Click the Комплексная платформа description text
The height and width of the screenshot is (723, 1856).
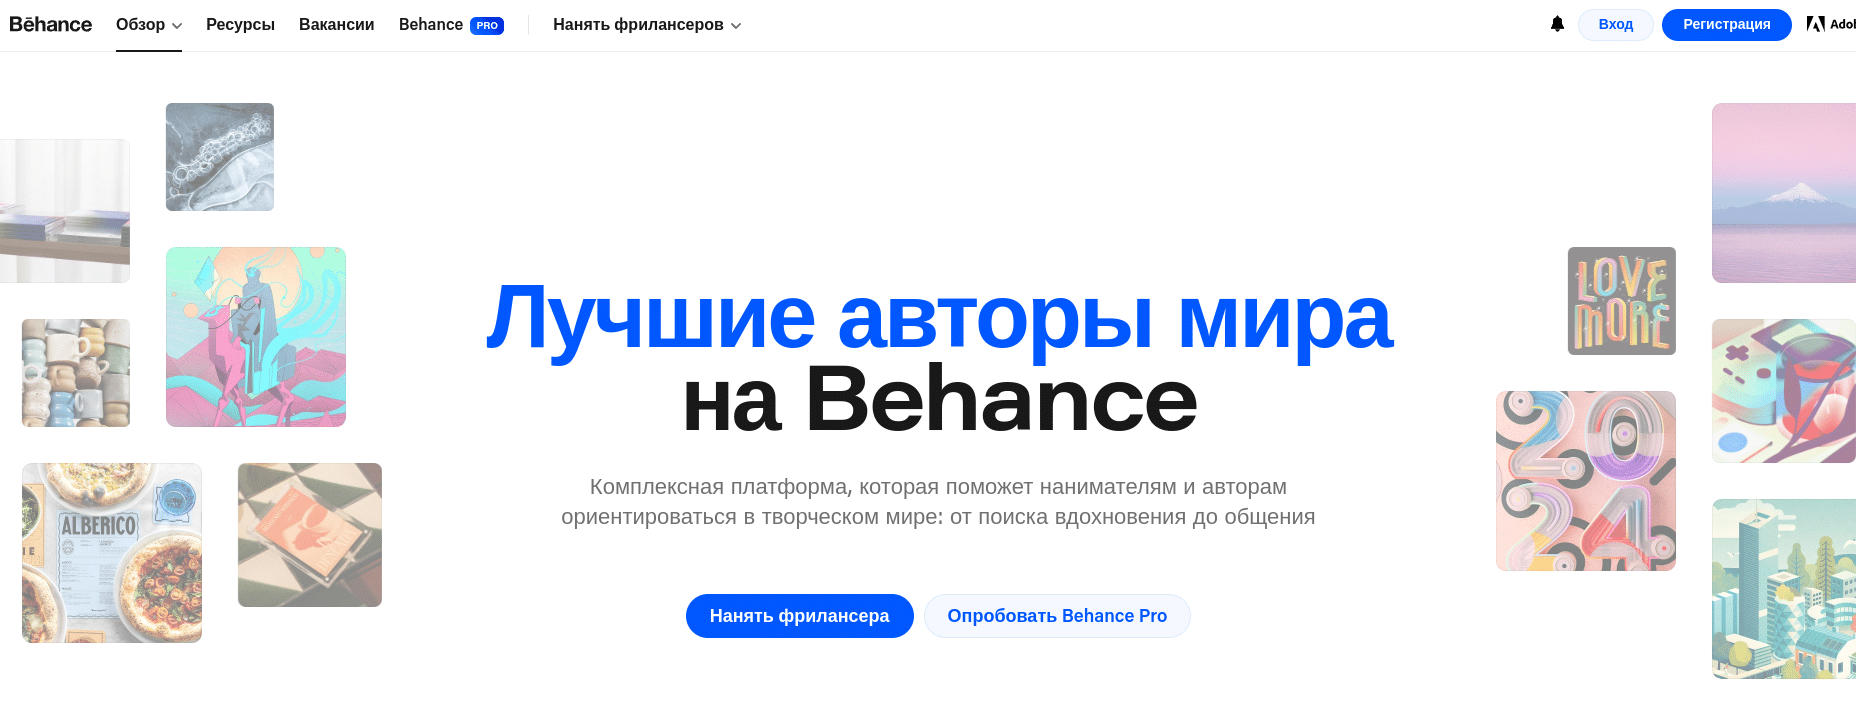click(938, 502)
